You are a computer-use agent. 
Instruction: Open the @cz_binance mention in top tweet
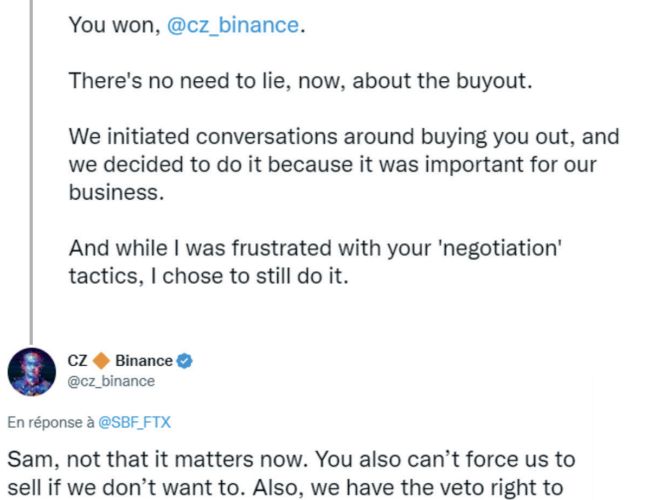(233, 25)
